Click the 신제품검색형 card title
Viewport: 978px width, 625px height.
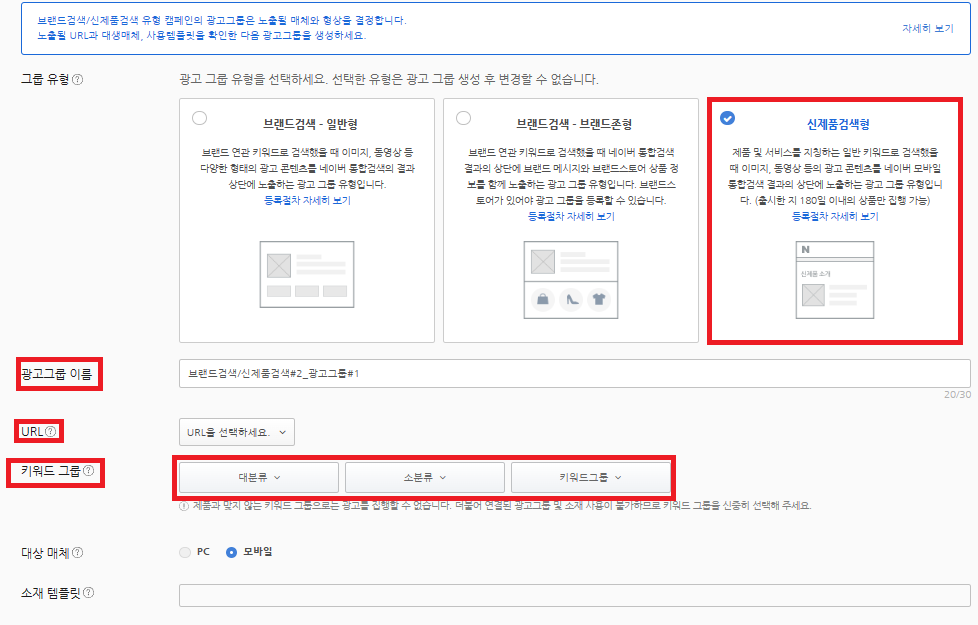(x=838, y=124)
